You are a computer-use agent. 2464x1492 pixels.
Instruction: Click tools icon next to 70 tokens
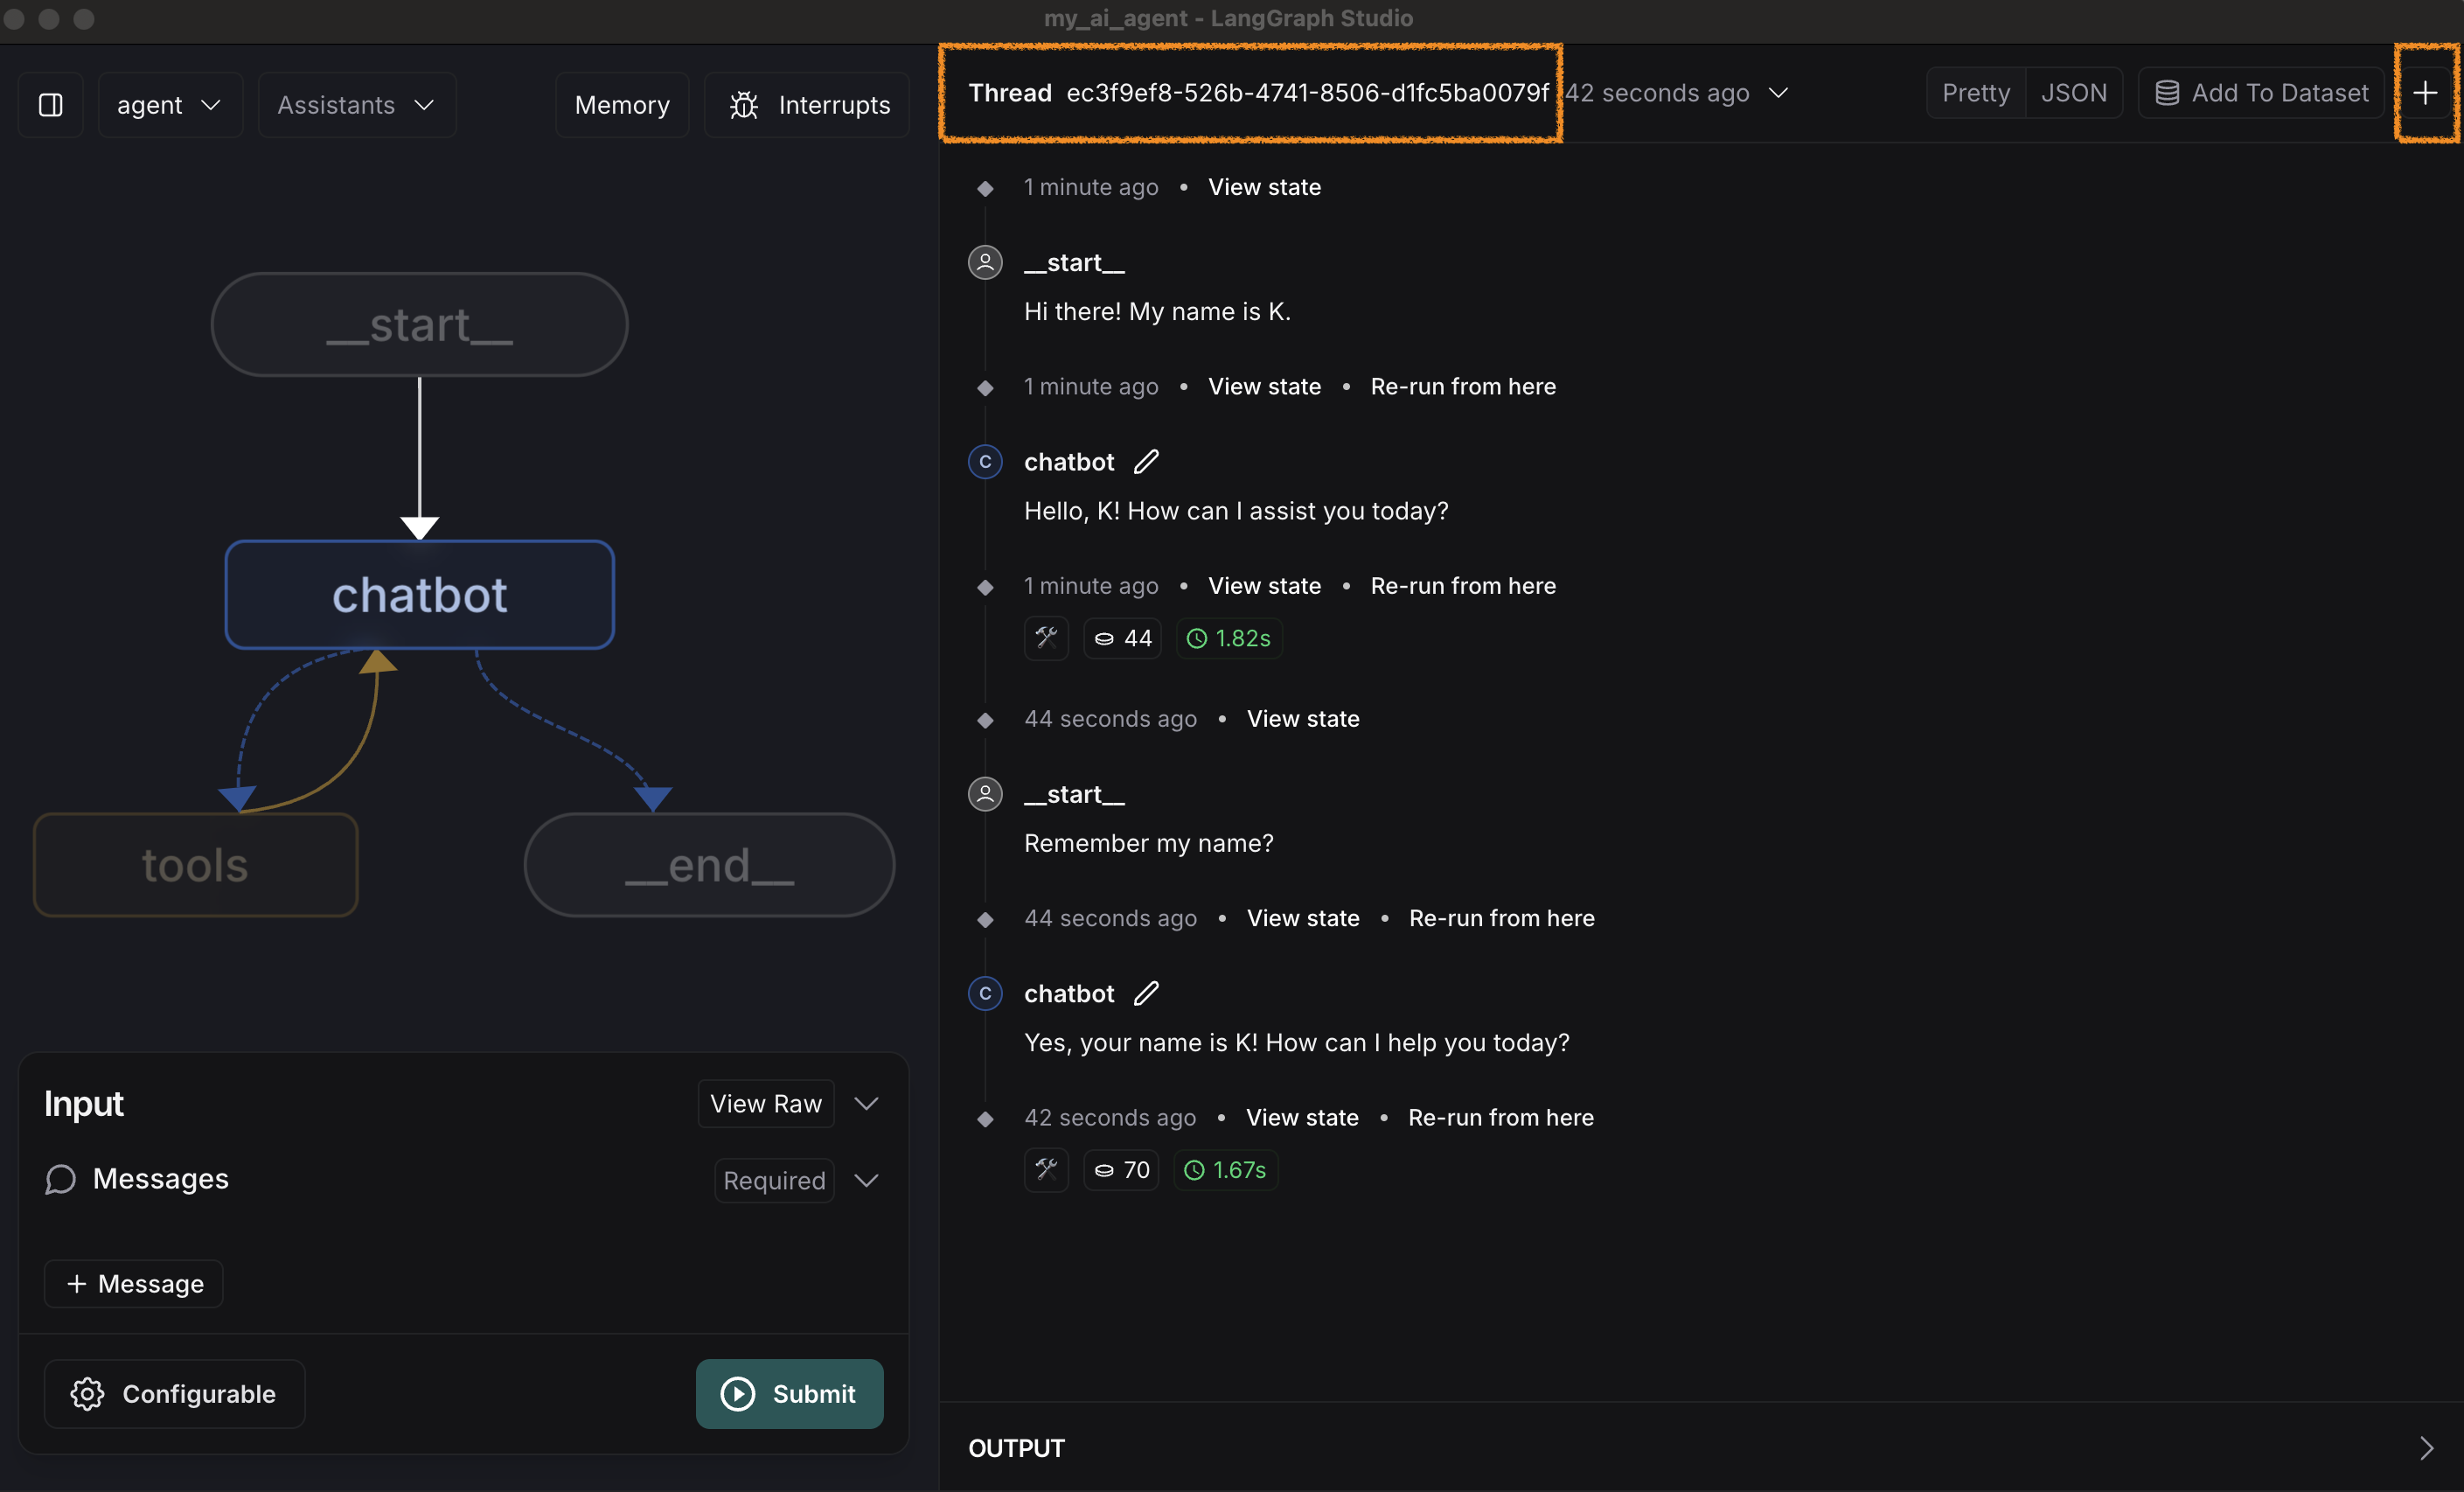pyautogui.click(x=1046, y=1169)
